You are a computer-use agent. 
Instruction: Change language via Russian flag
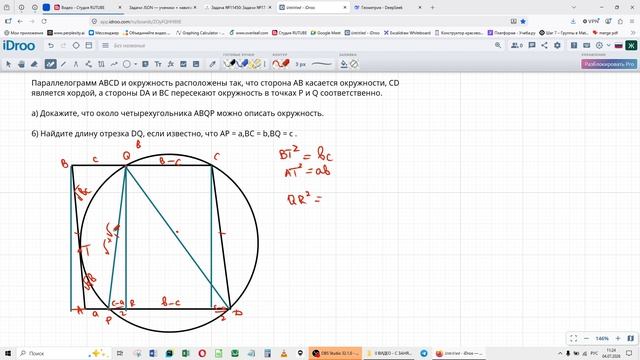619,45
